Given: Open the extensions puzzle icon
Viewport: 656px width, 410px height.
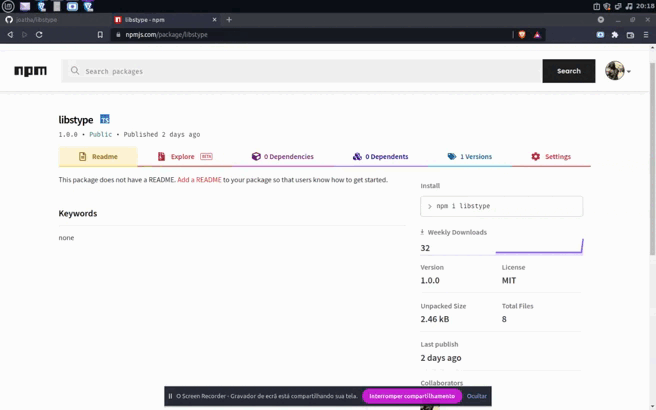Looking at the screenshot, I should [x=615, y=35].
